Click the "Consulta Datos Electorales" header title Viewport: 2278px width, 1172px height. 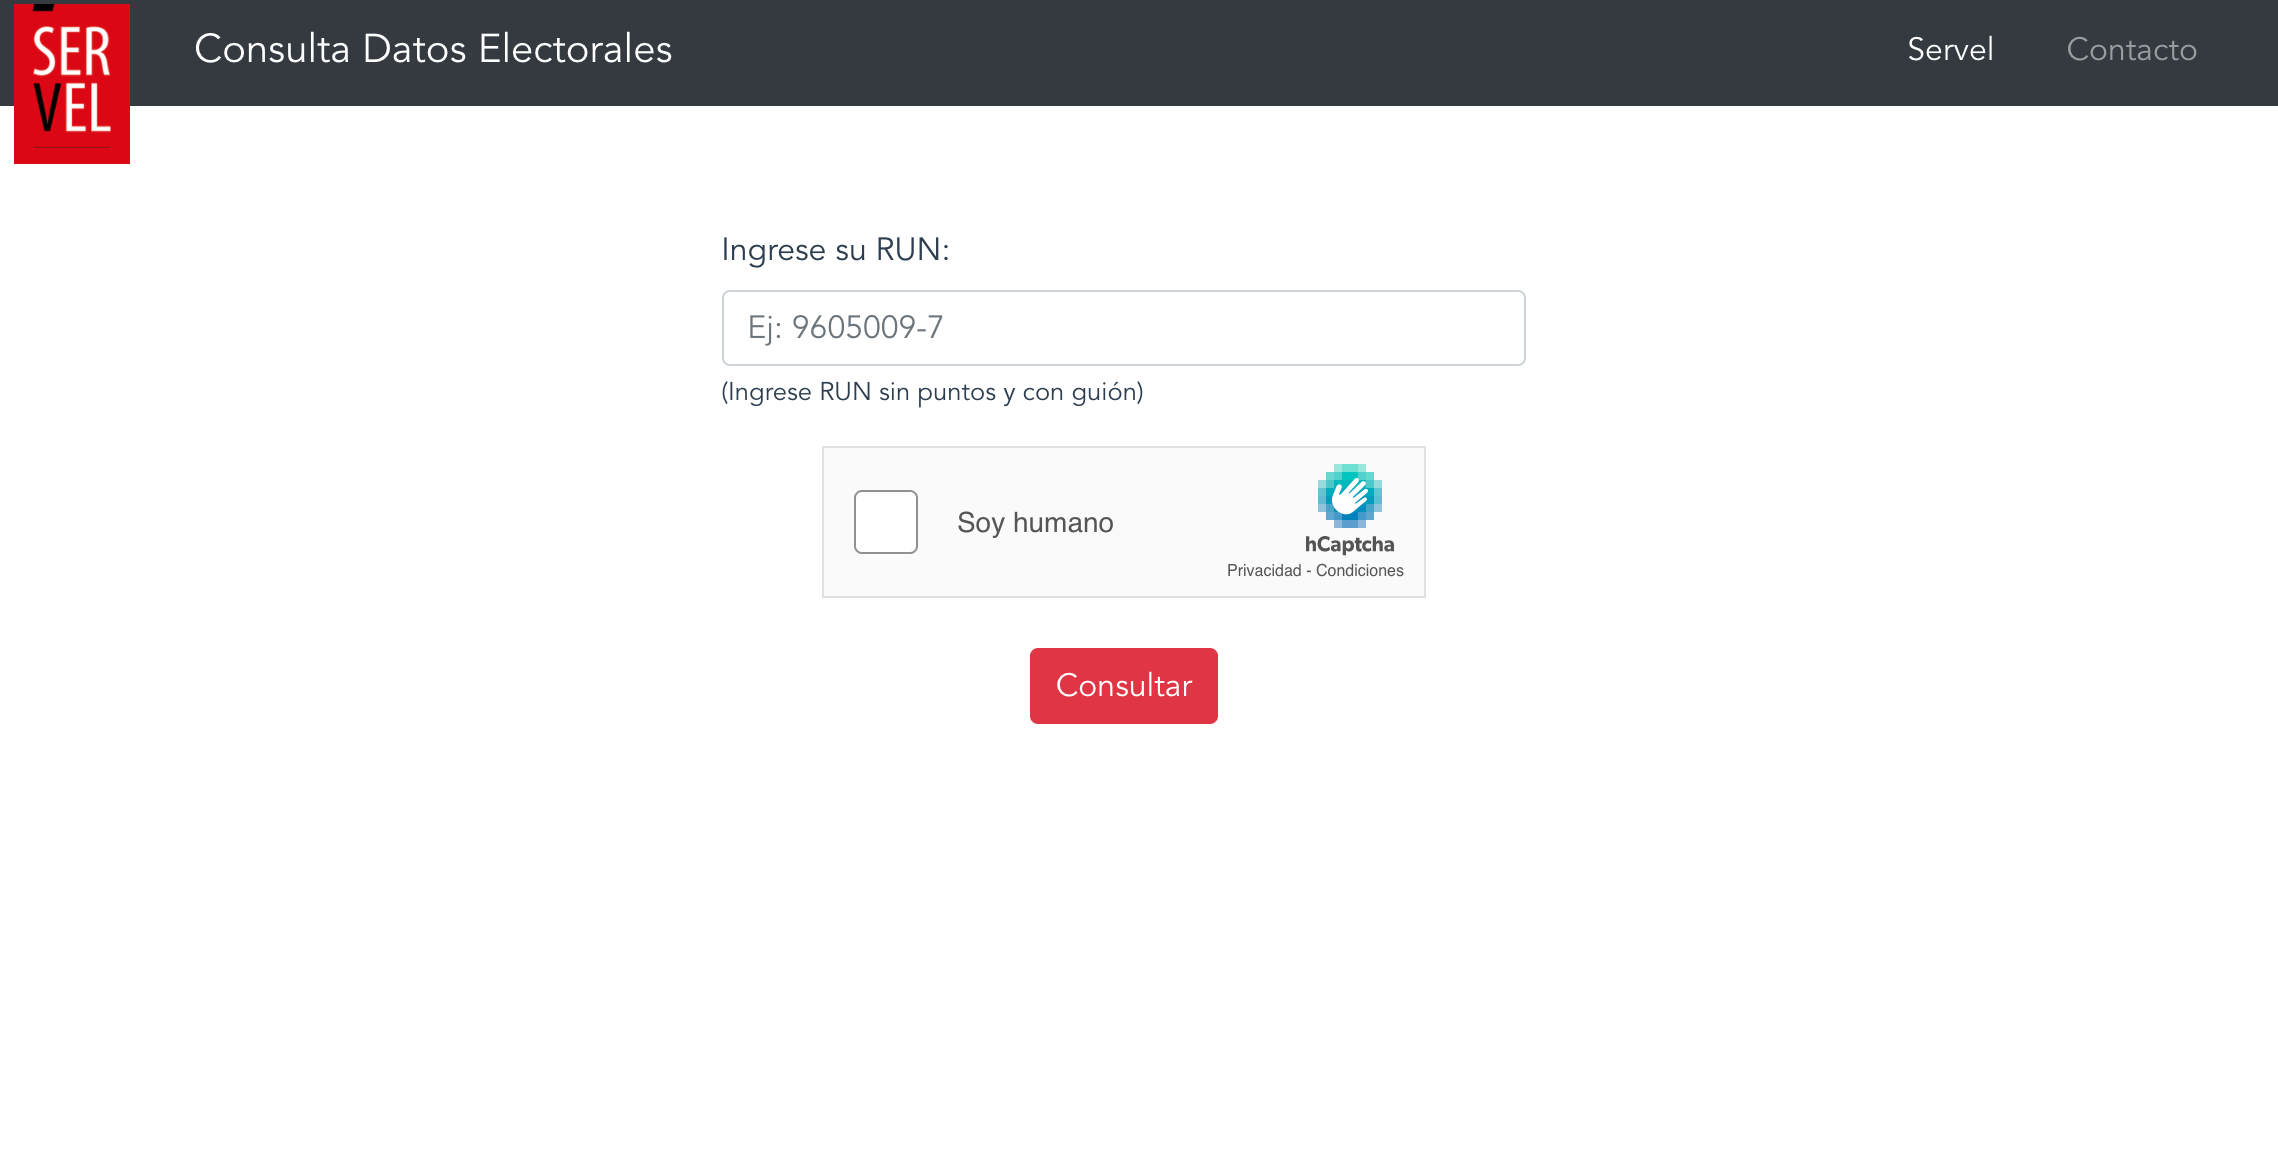tap(433, 49)
